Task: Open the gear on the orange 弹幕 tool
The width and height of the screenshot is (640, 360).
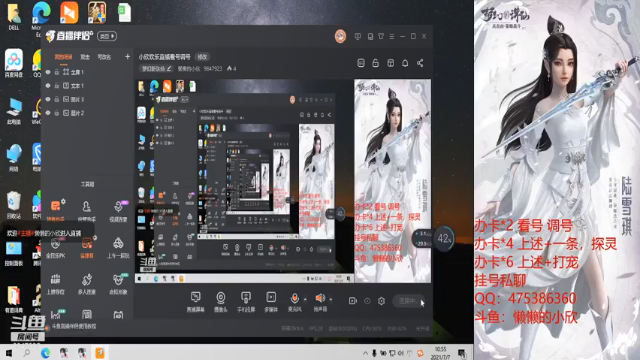Action: coord(63,202)
